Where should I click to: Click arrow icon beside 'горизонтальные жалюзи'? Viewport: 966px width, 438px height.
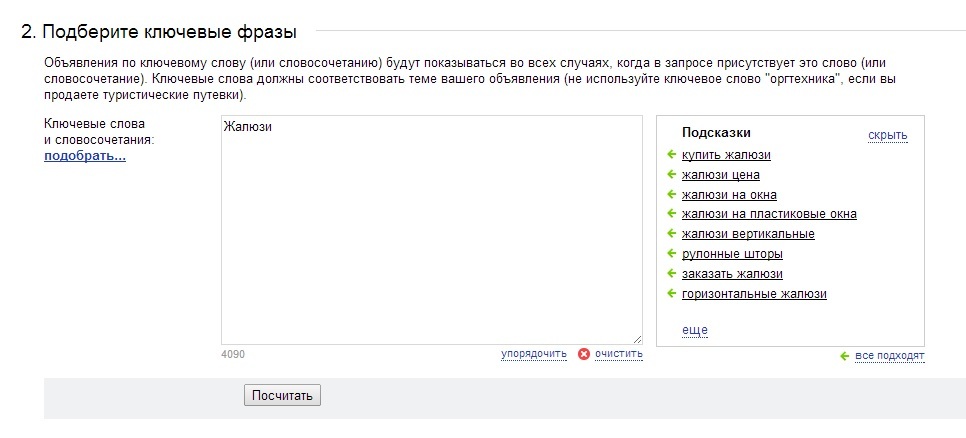672,294
